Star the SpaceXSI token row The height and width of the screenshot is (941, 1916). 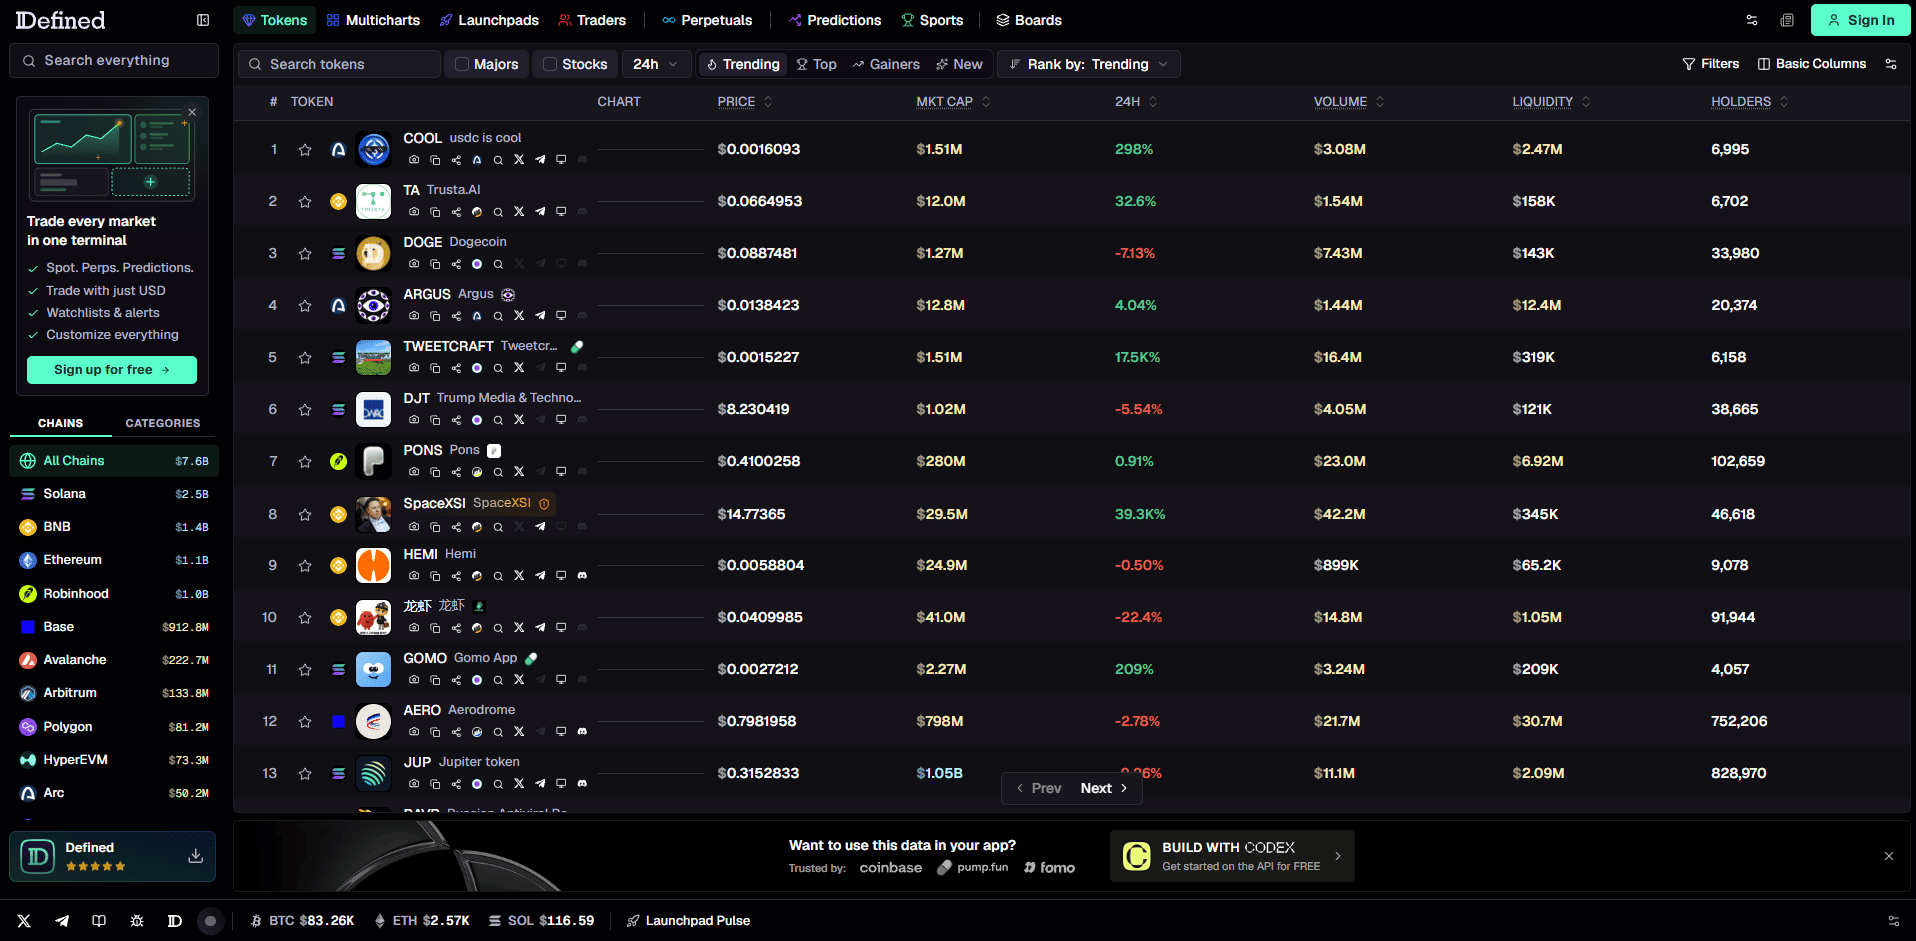pyautogui.click(x=305, y=515)
